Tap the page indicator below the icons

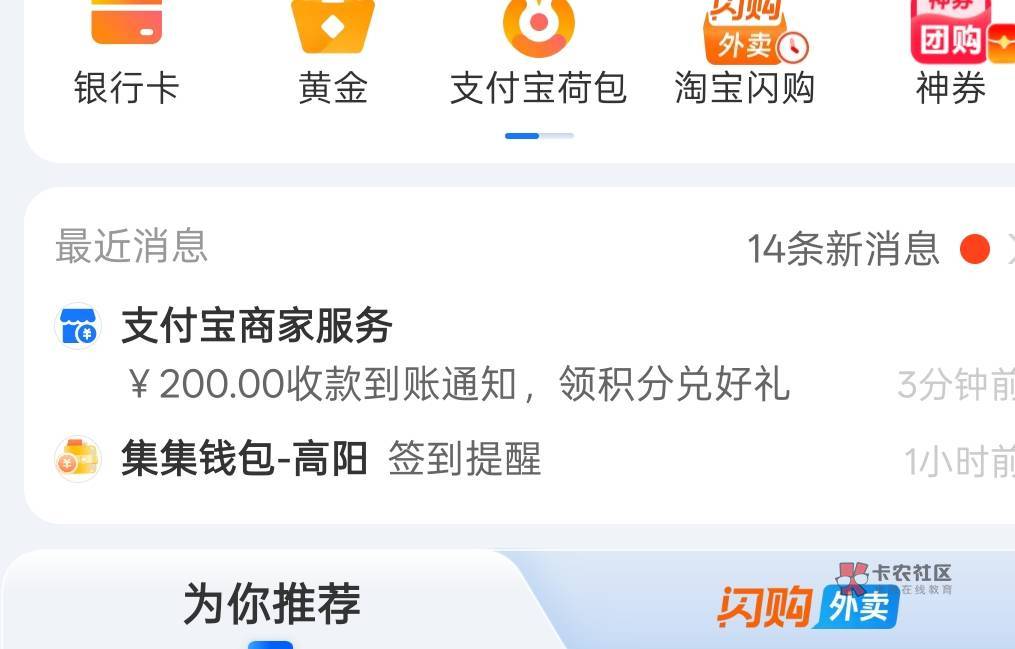point(539,136)
